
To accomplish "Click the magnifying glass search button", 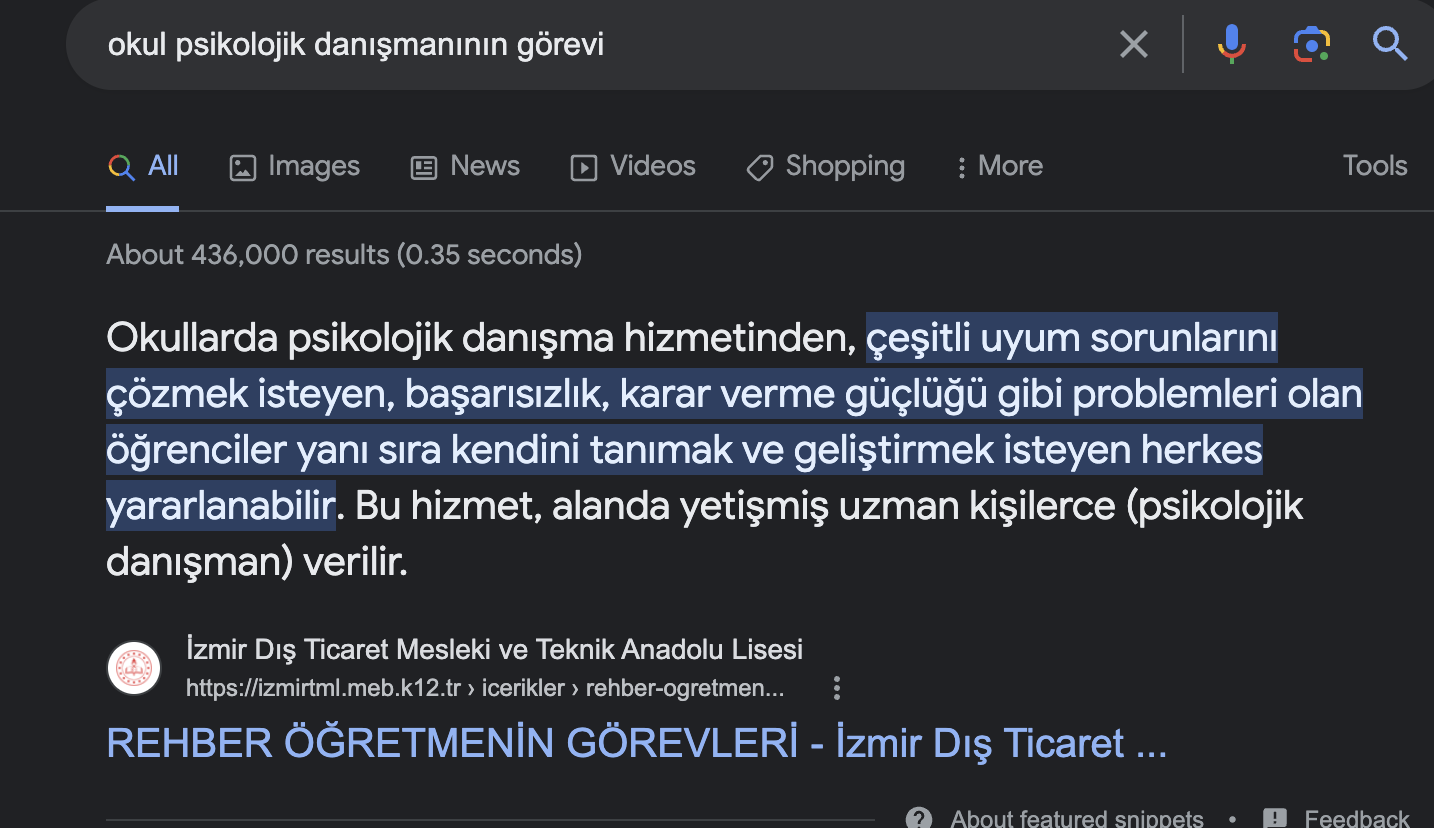I will coord(1390,44).
